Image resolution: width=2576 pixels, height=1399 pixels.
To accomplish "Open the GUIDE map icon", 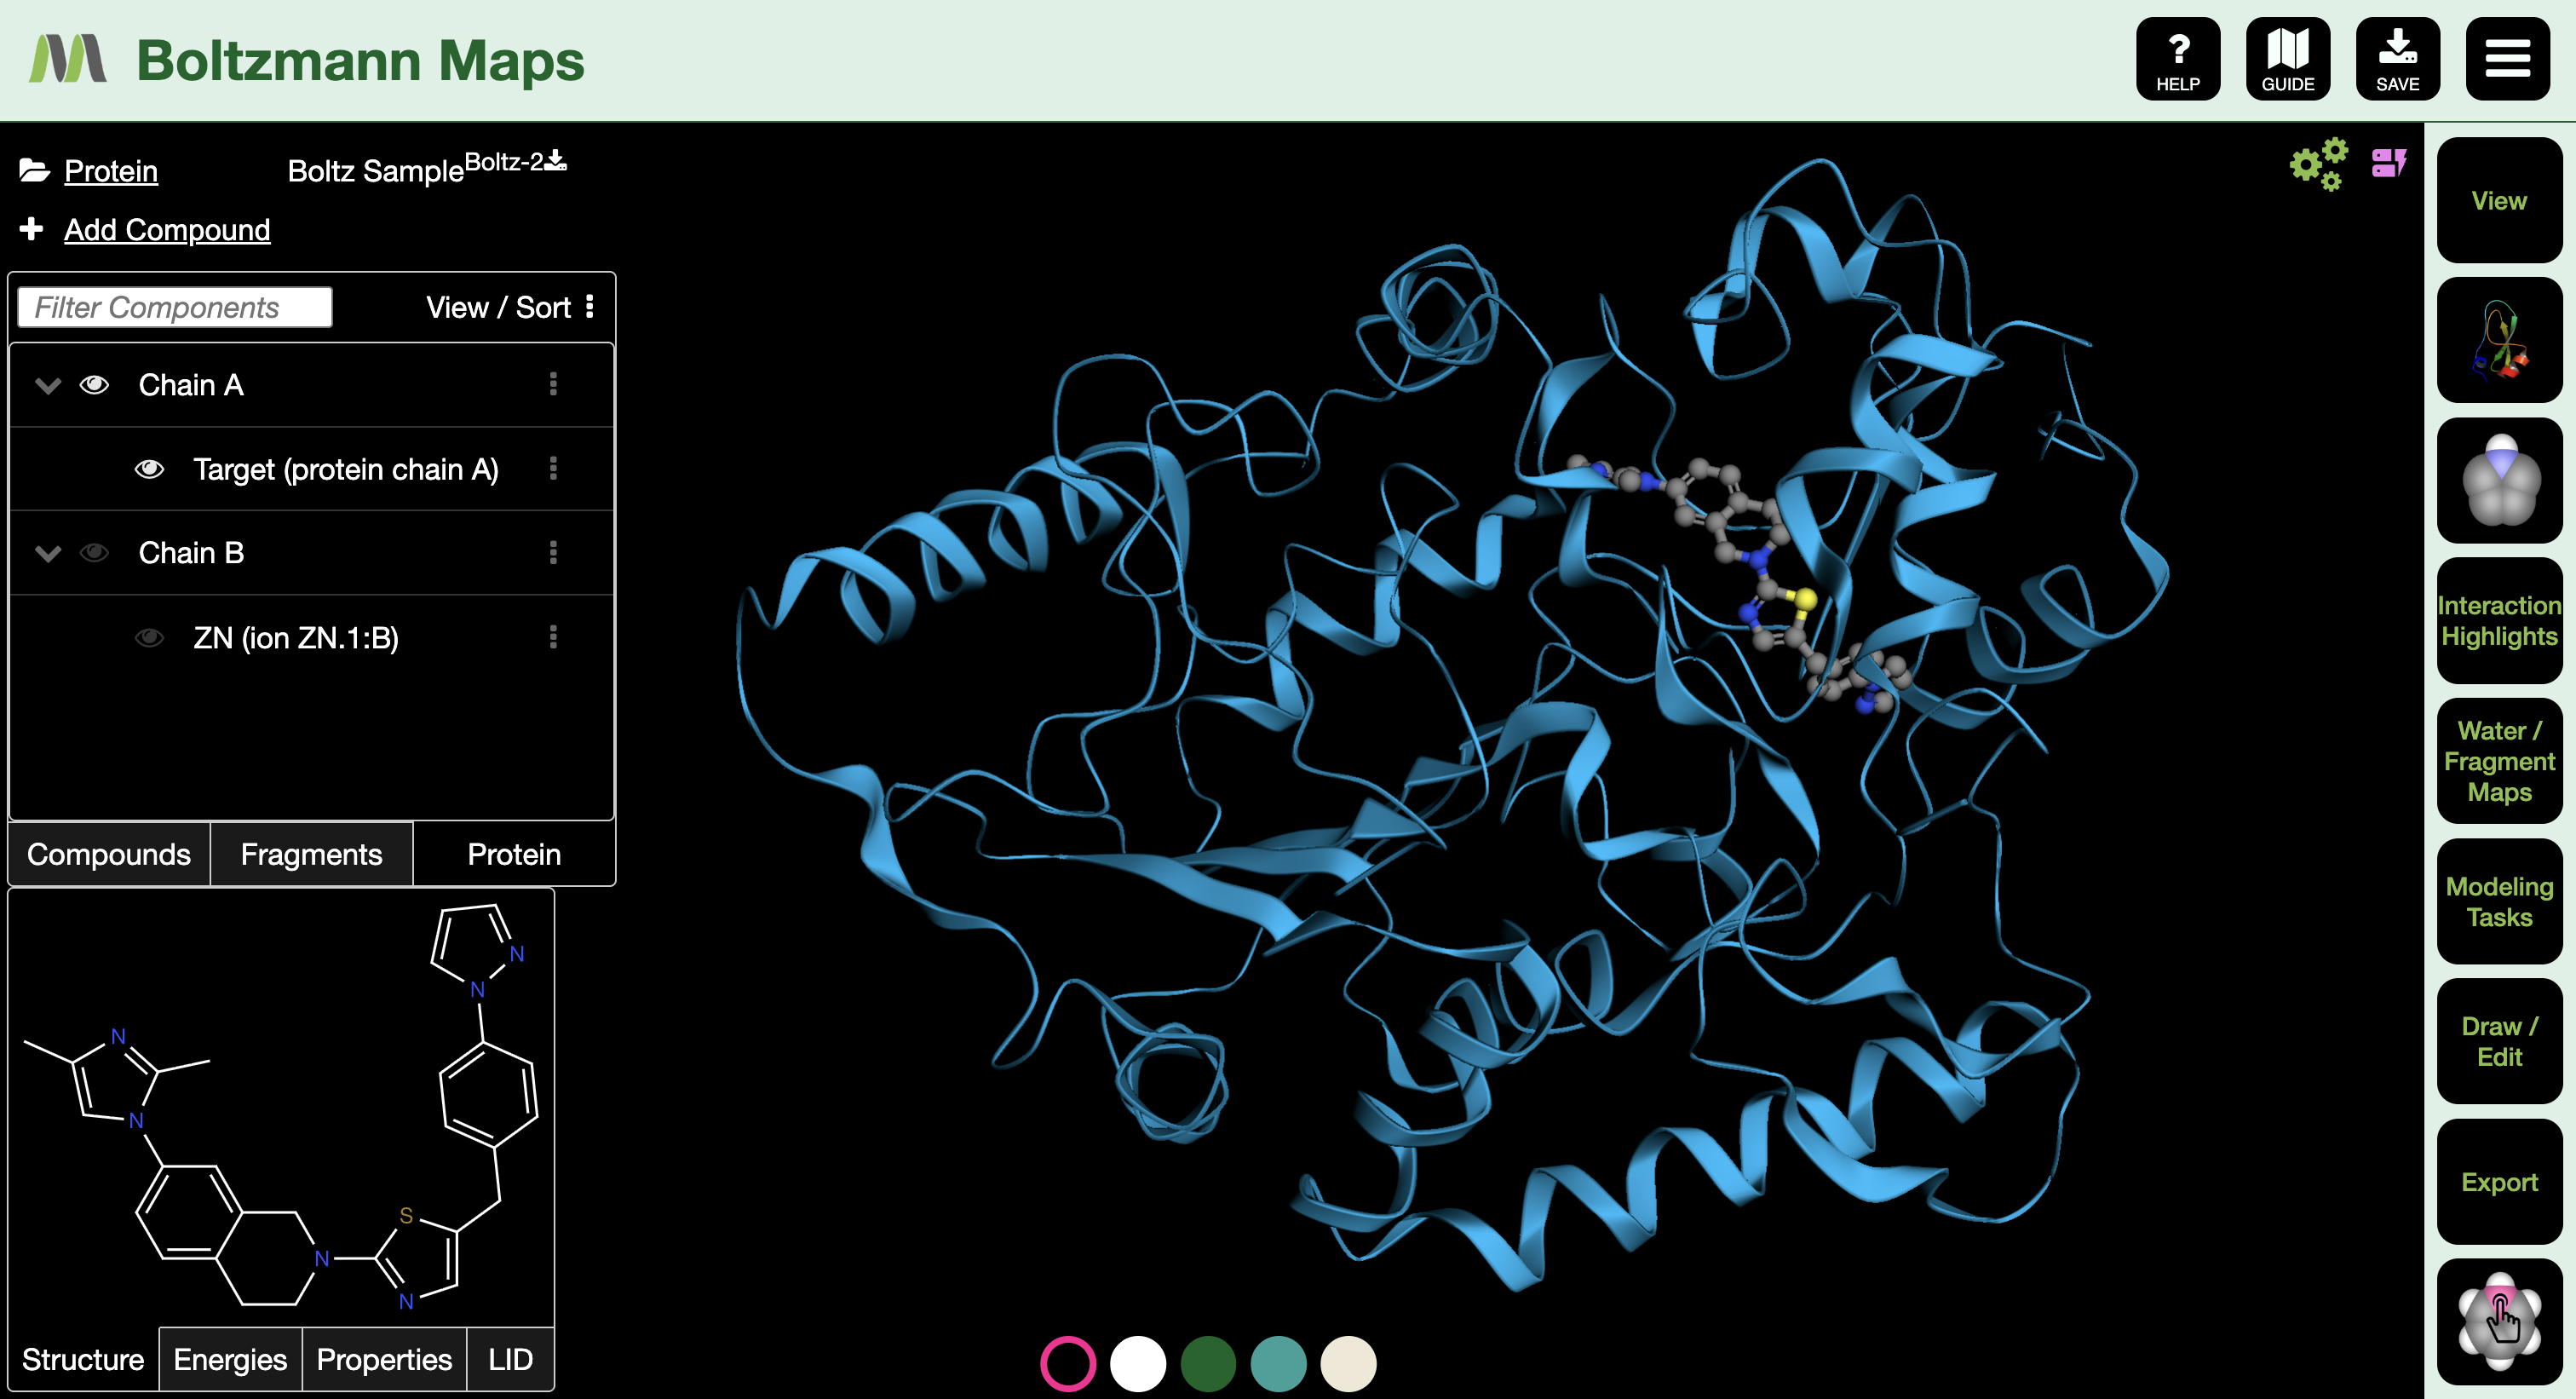I will click(2287, 59).
